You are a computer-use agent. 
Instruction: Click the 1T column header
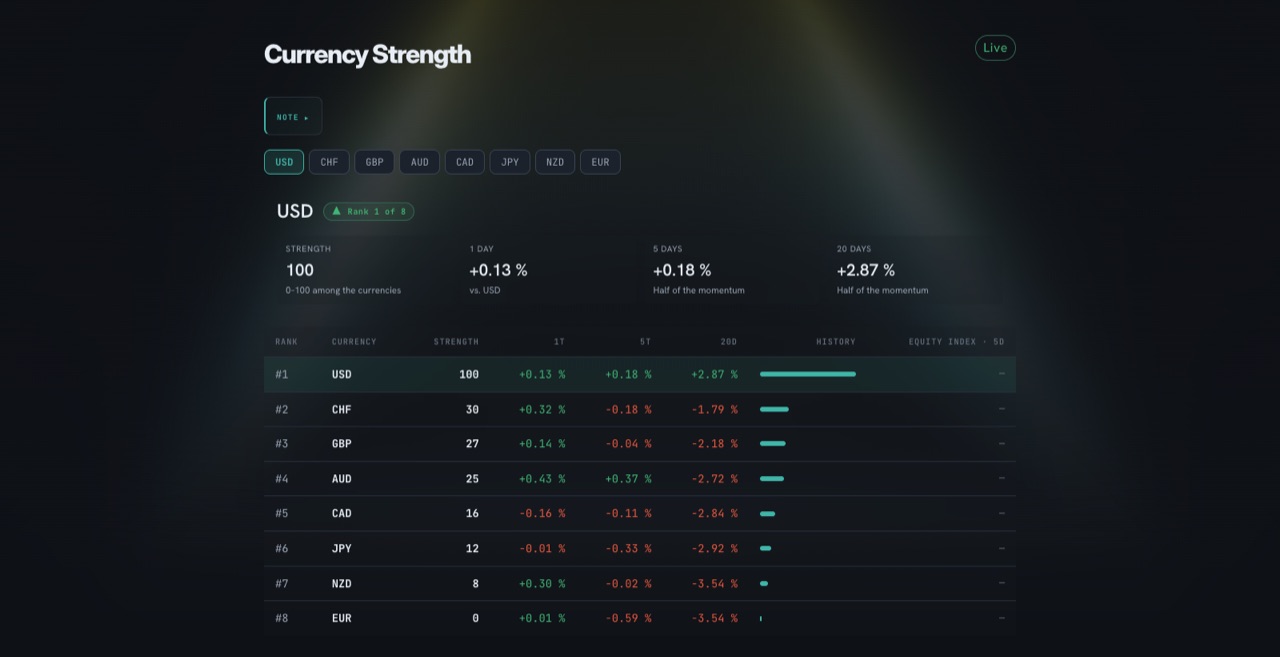click(560, 342)
